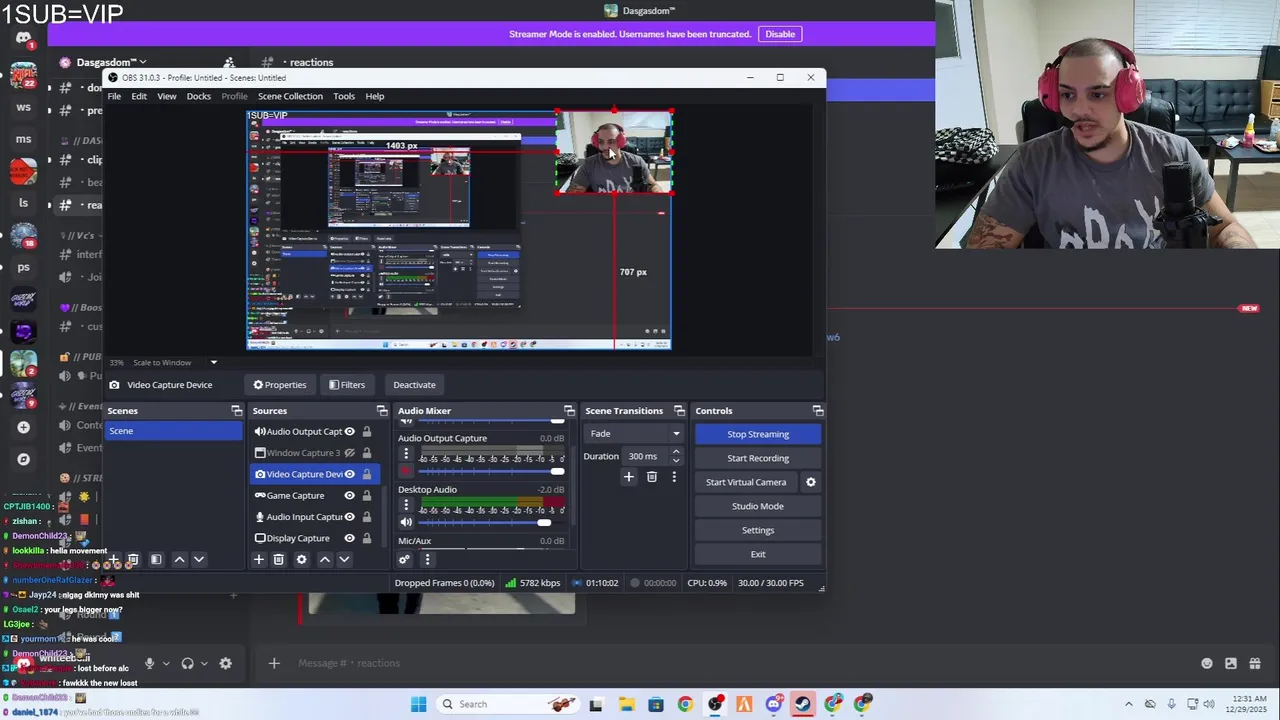Open the View menu in OBS

167,96
